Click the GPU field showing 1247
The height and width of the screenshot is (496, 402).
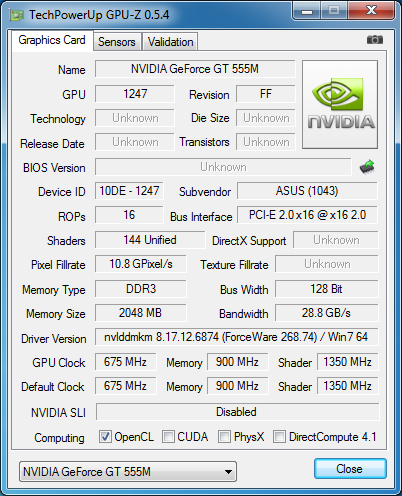[135, 94]
